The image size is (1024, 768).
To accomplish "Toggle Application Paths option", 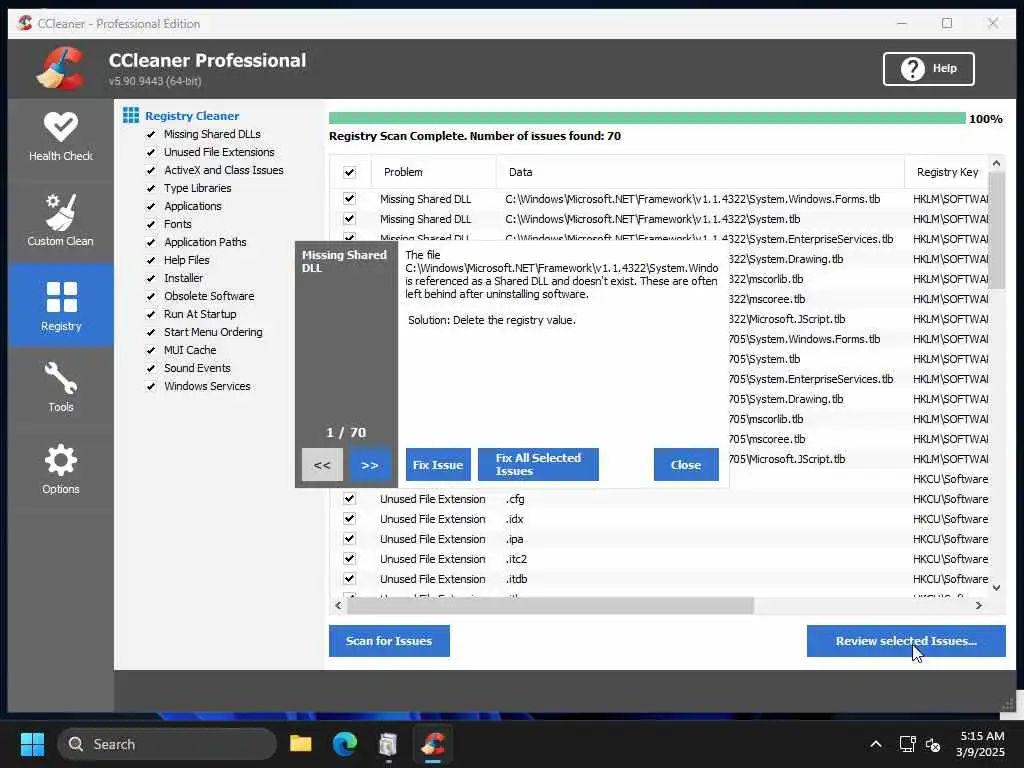I will point(151,242).
